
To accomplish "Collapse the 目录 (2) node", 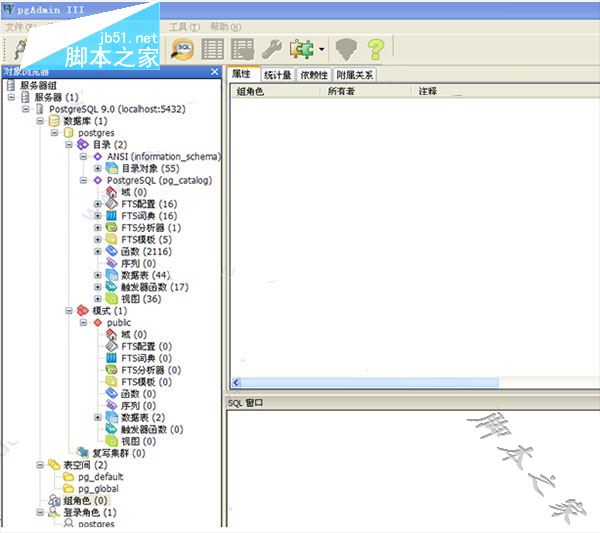I will 69,145.
